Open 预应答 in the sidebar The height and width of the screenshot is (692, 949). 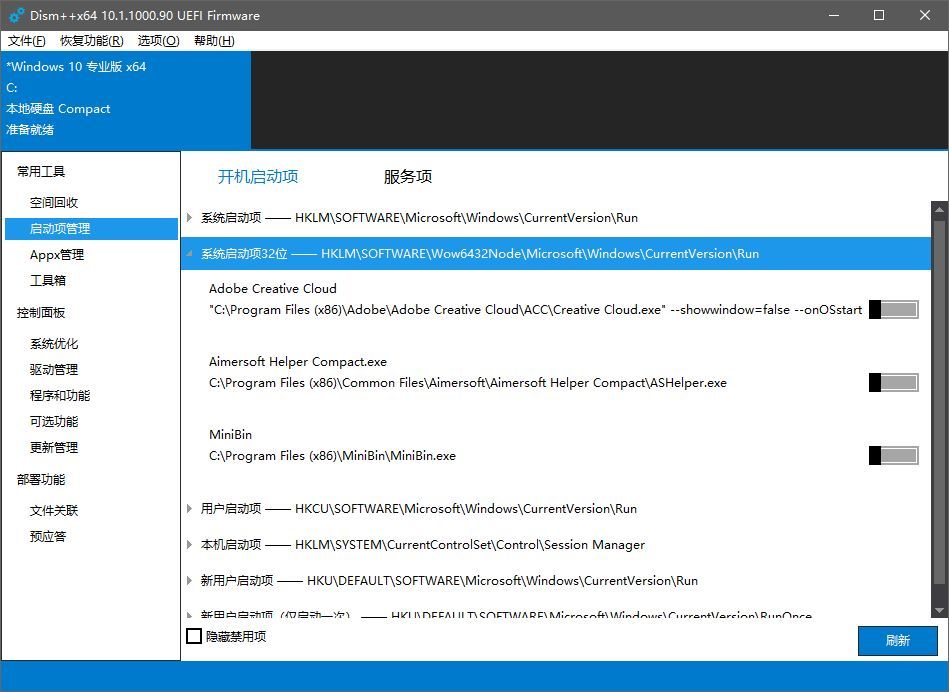(x=48, y=536)
